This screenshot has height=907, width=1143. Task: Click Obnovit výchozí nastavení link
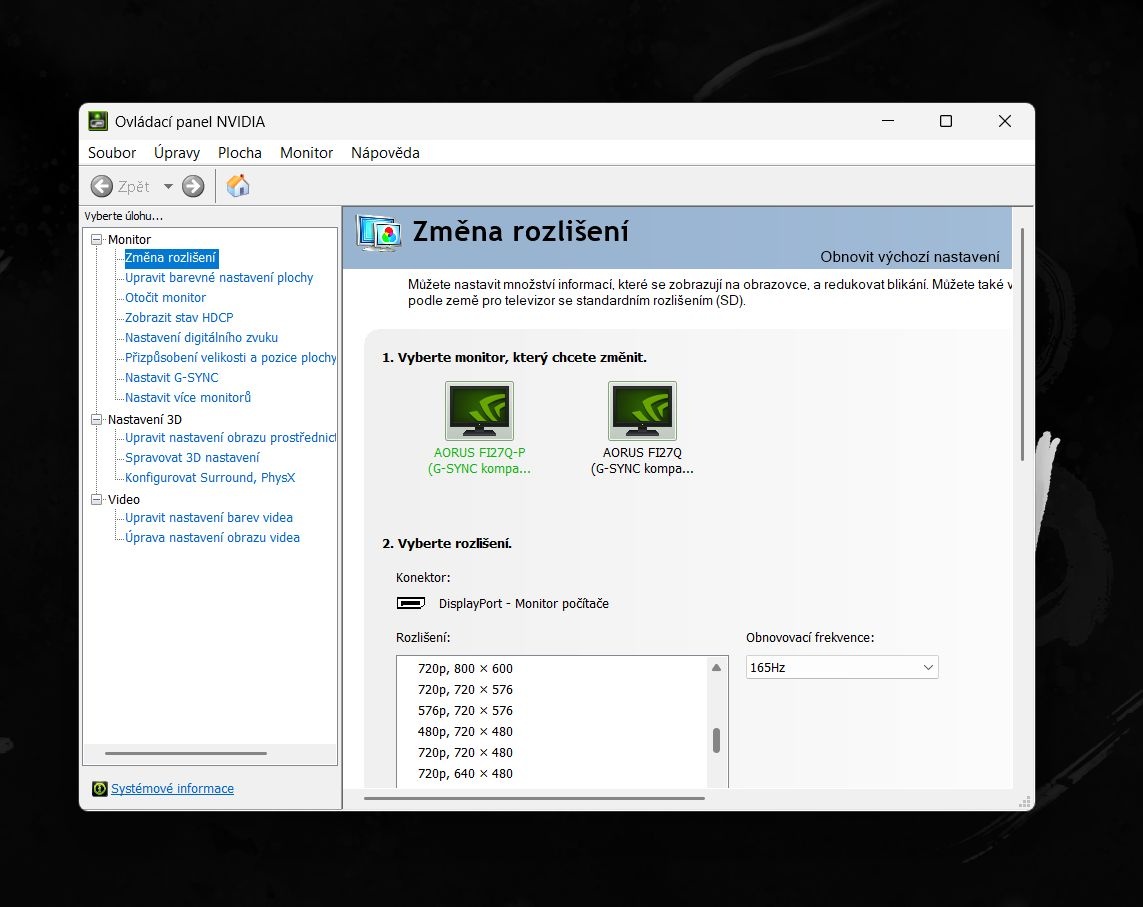[x=909, y=257]
